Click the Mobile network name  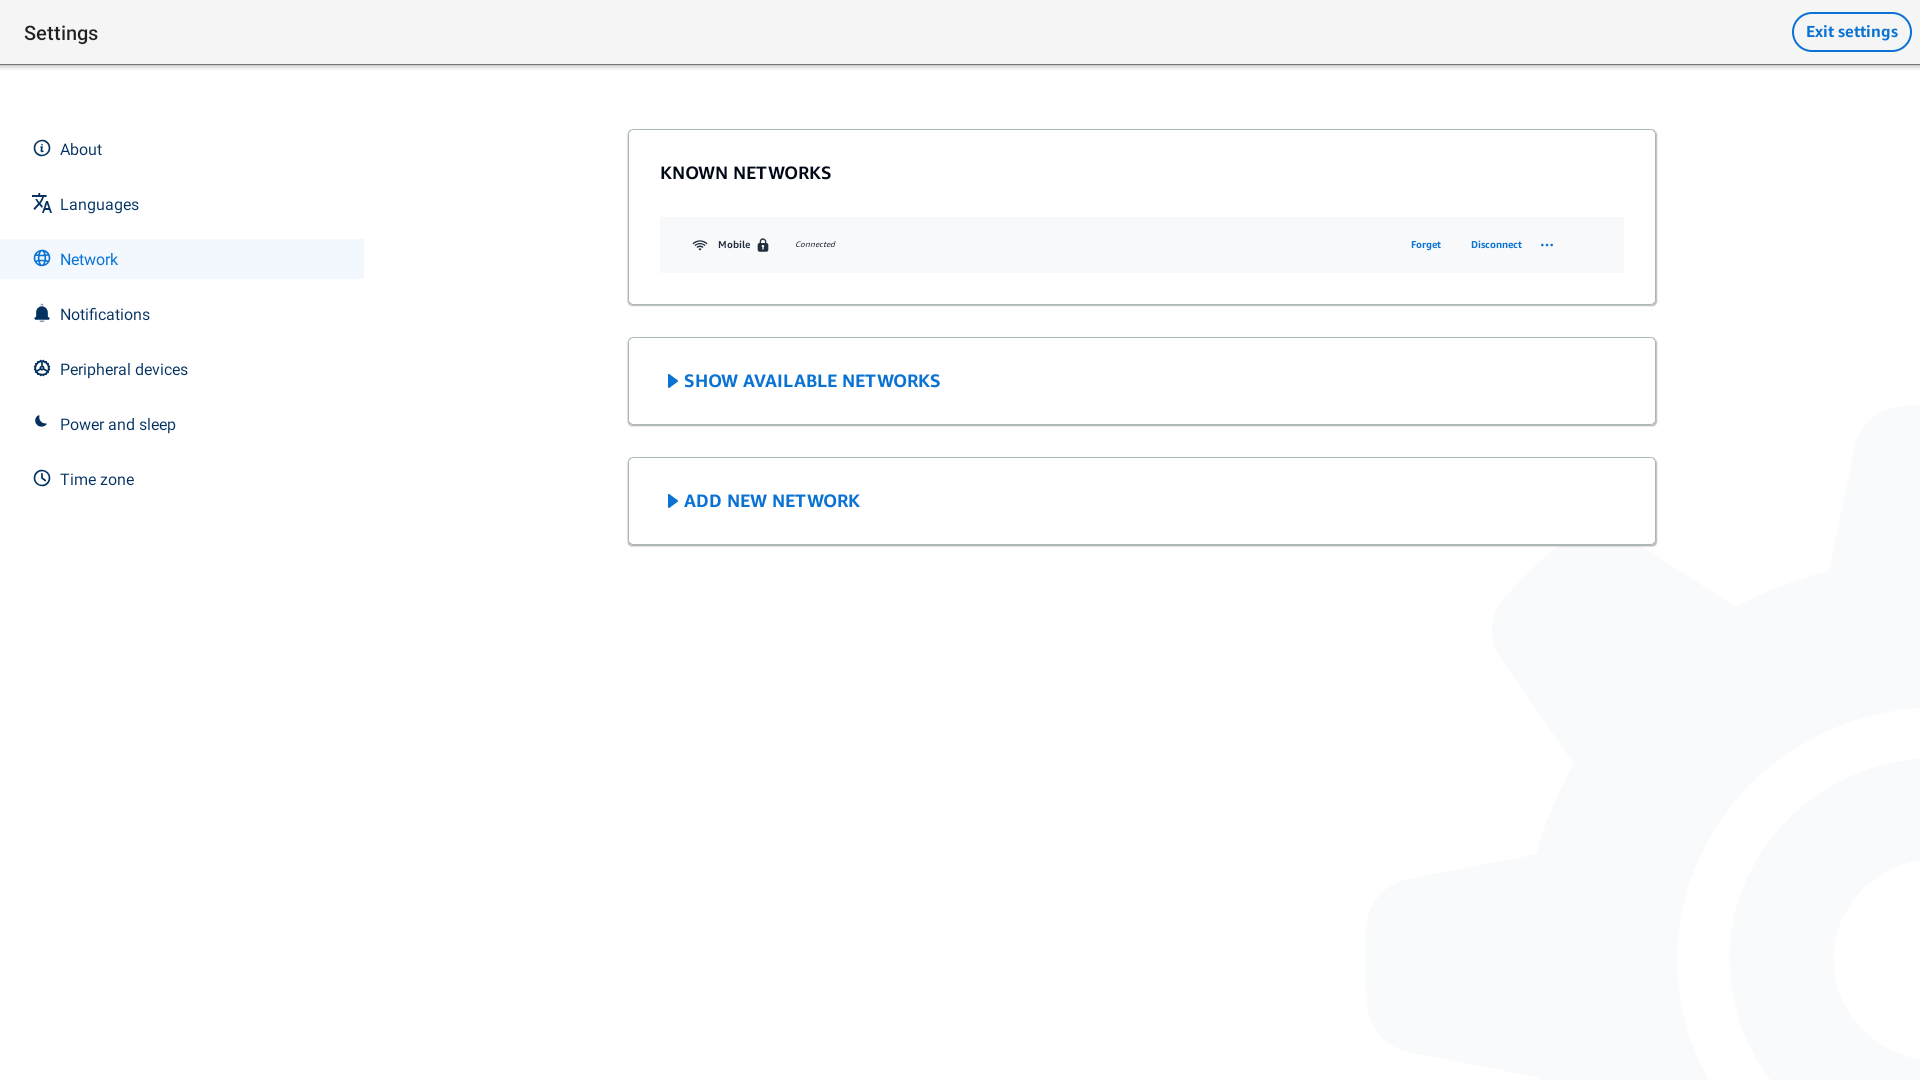pos(734,245)
